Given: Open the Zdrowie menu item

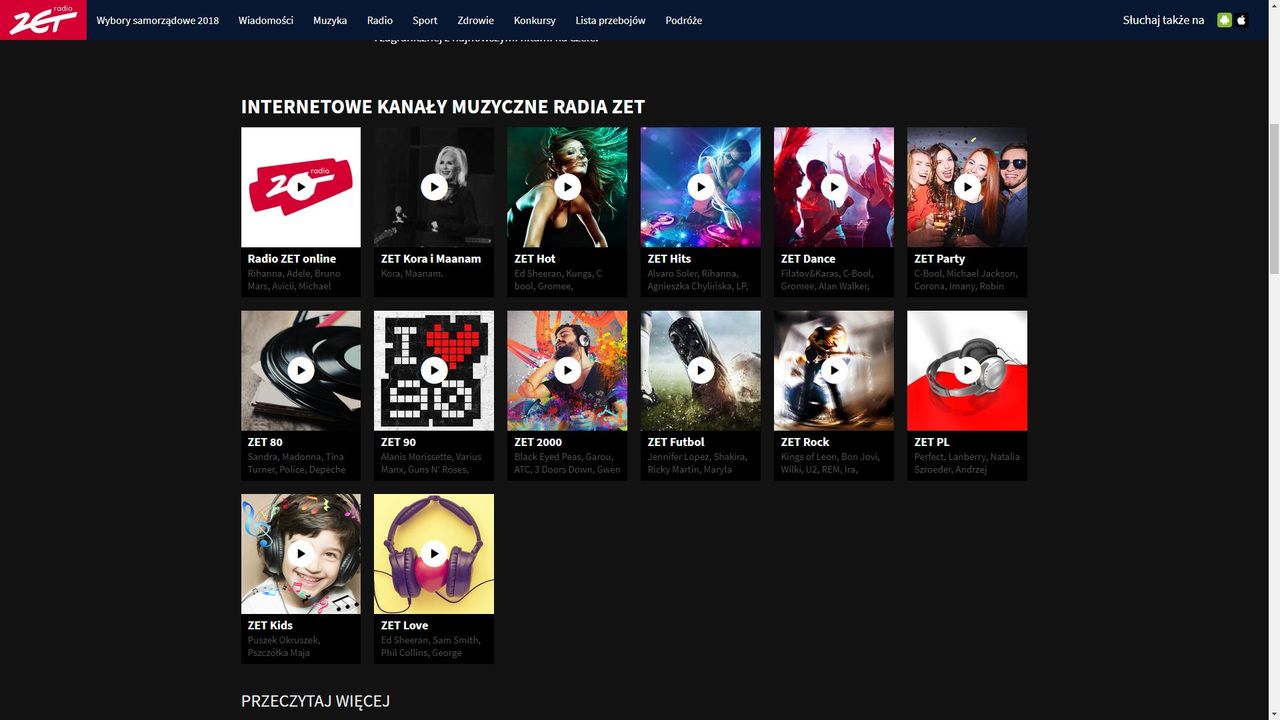Looking at the screenshot, I should click(x=476, y=20).
